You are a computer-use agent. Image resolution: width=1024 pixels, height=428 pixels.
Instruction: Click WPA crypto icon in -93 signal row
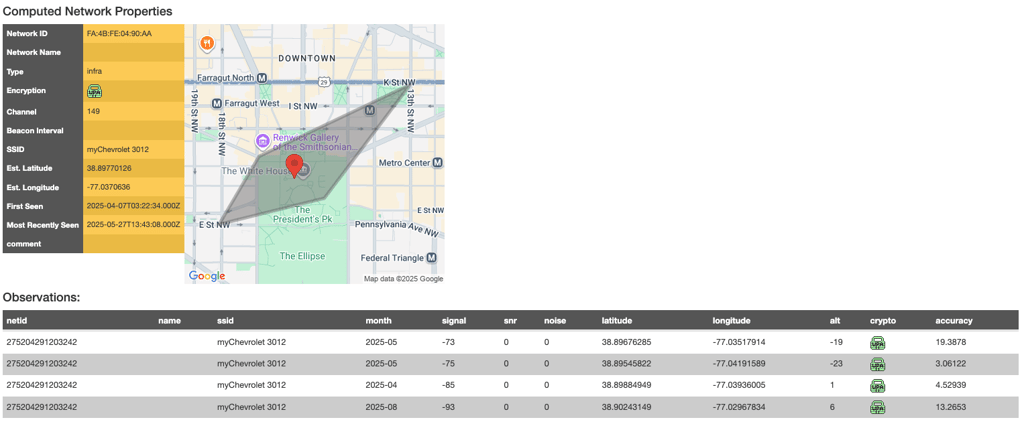(877, 408)
